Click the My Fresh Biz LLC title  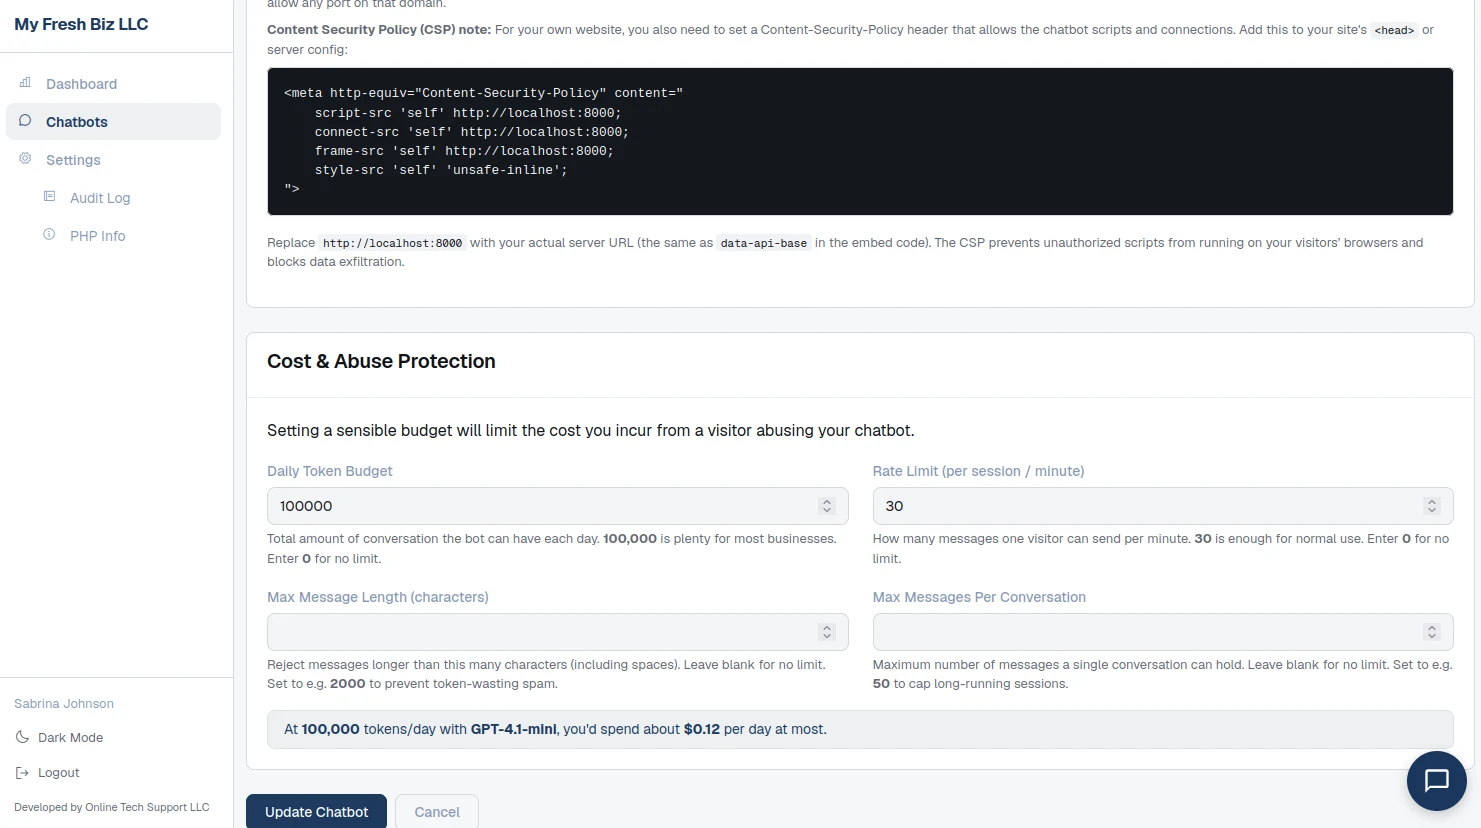click(81, 24)
